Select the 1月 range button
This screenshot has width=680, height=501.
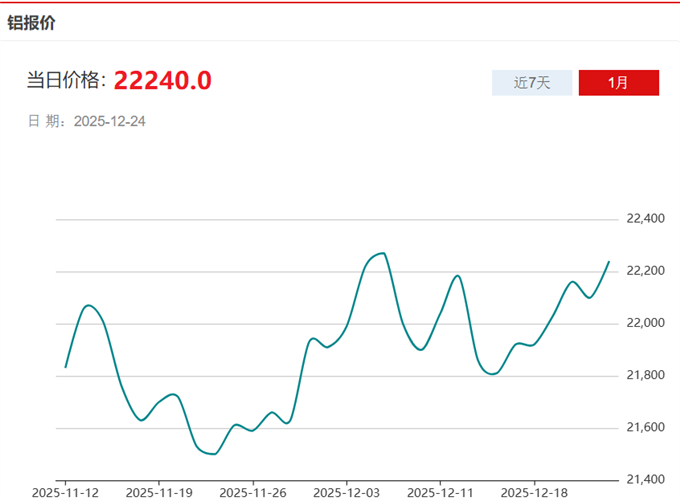tap(618, 82)
